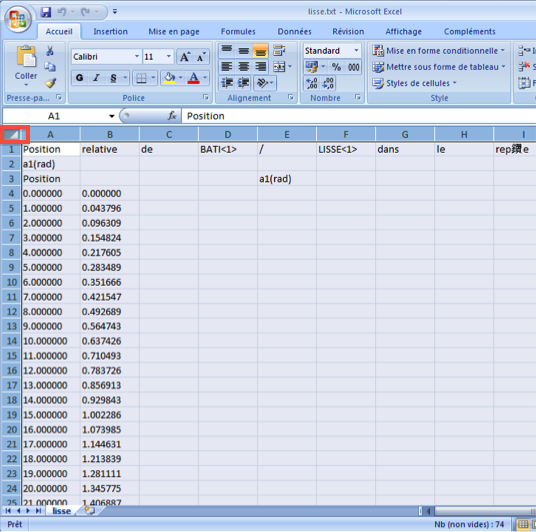Viewport: 536px width, 532px height.
Task: Open the Calibri font name dropdown
Action: point(137,56)
